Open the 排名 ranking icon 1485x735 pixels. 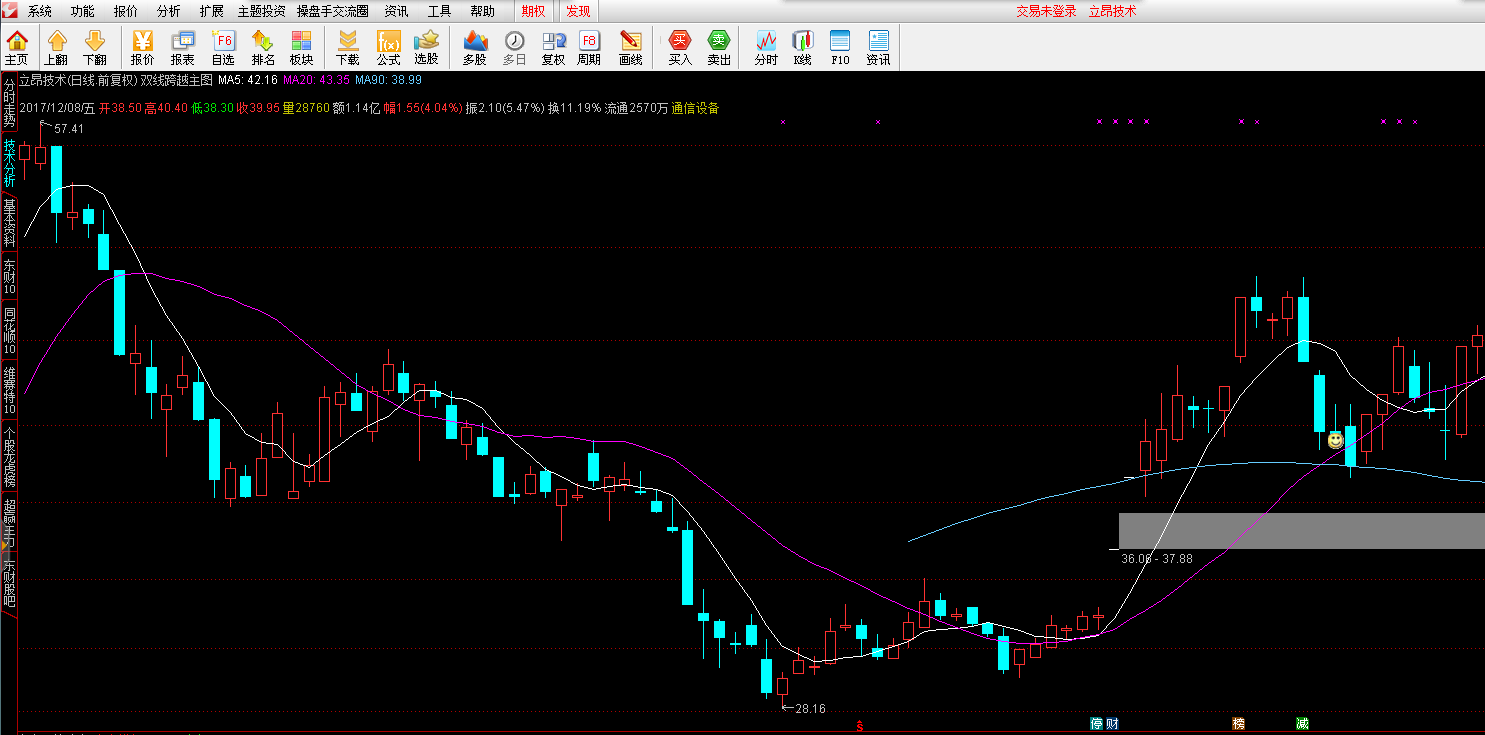click(x=263, y=47)
